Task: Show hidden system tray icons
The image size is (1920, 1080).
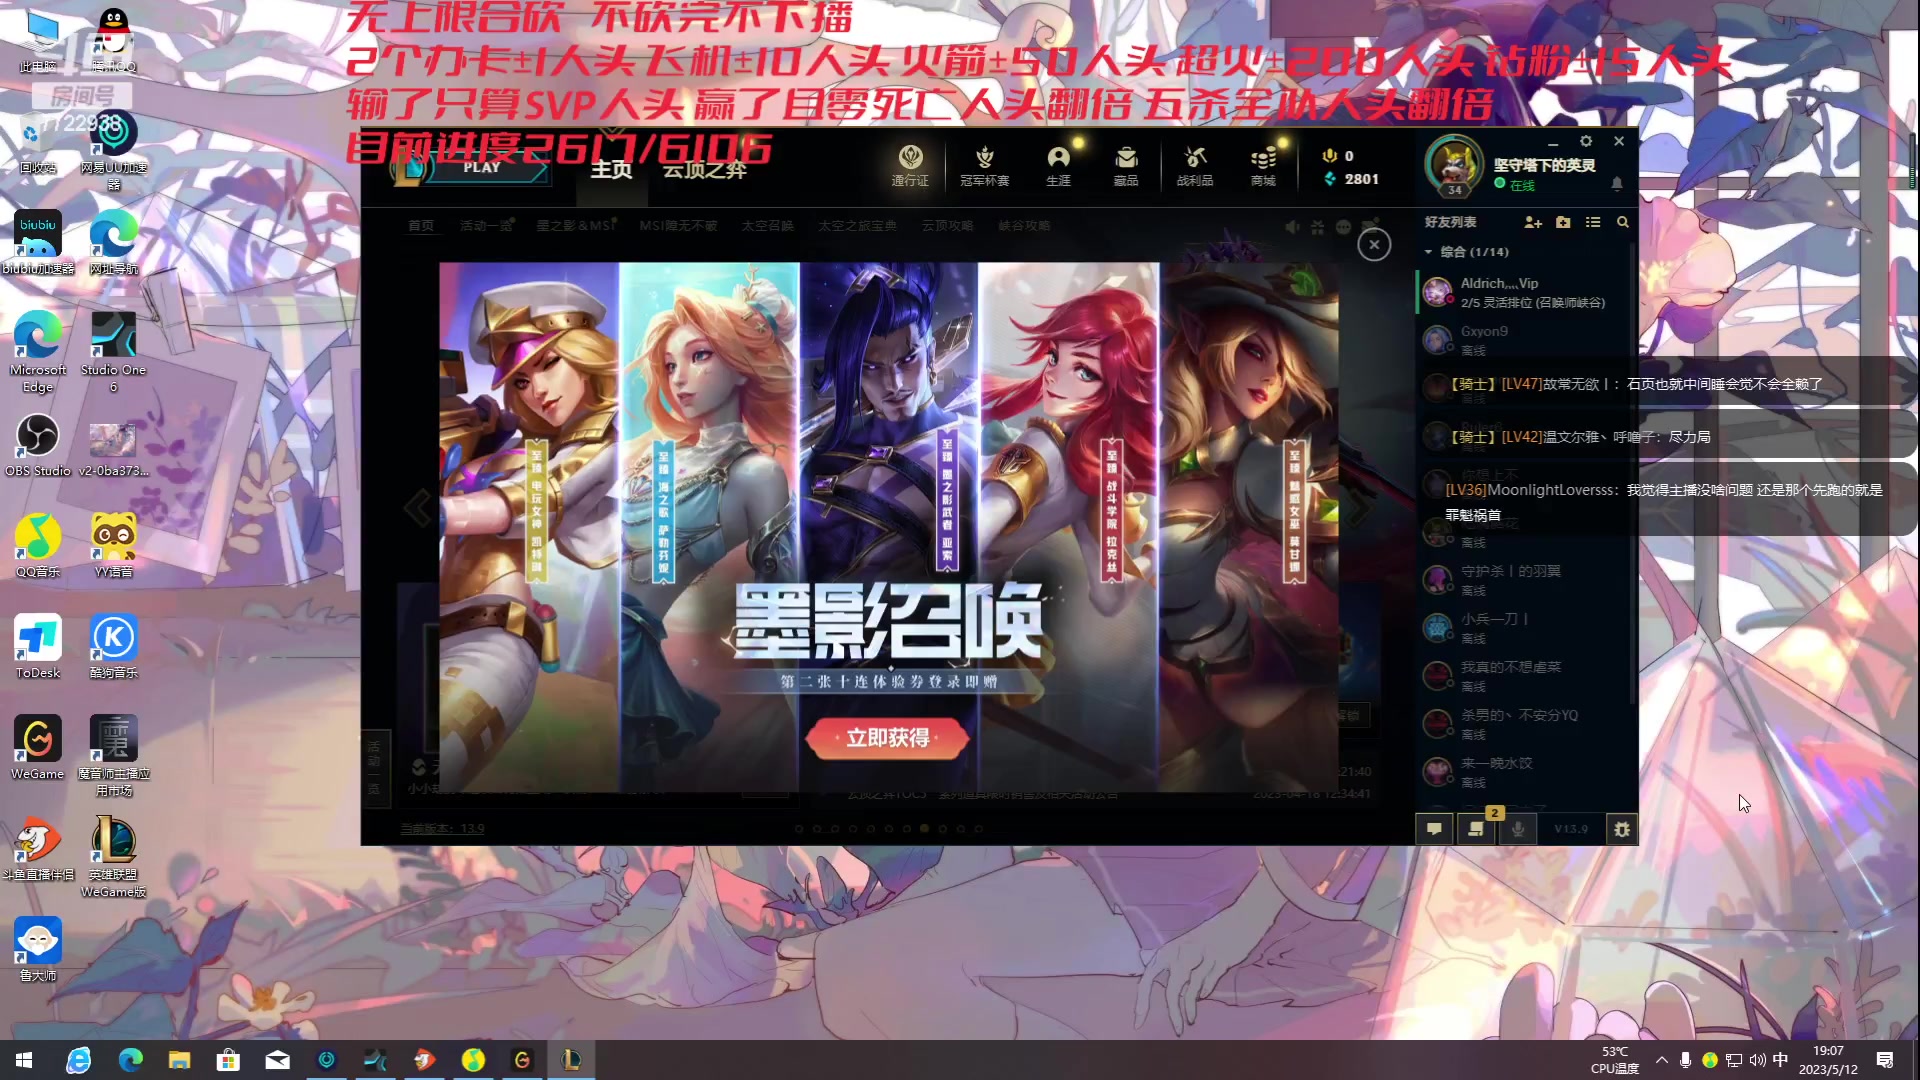Action: (1661, 1060)
